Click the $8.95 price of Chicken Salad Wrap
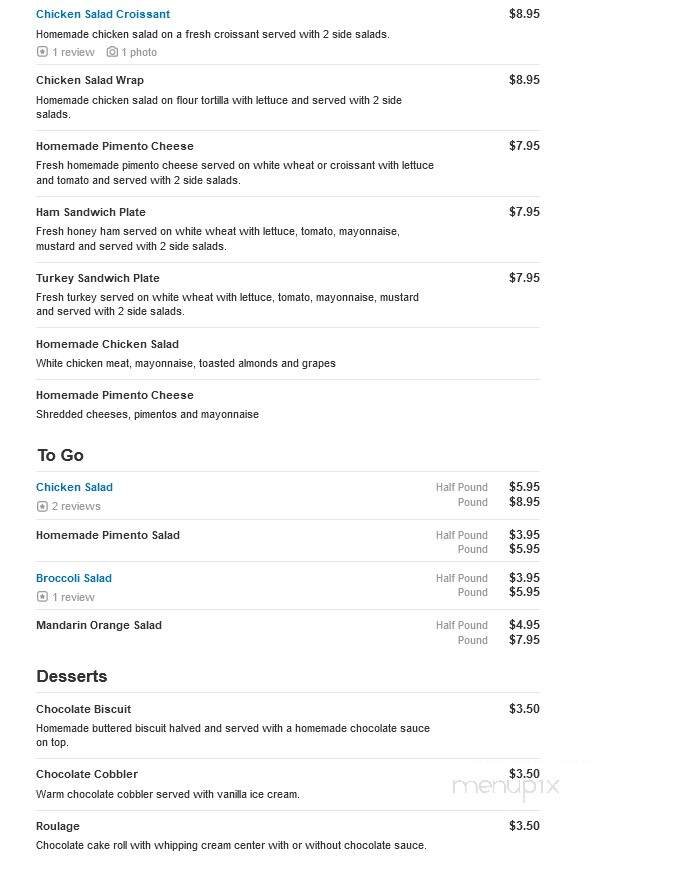This screenshot has height=869, width=685. 524,80
